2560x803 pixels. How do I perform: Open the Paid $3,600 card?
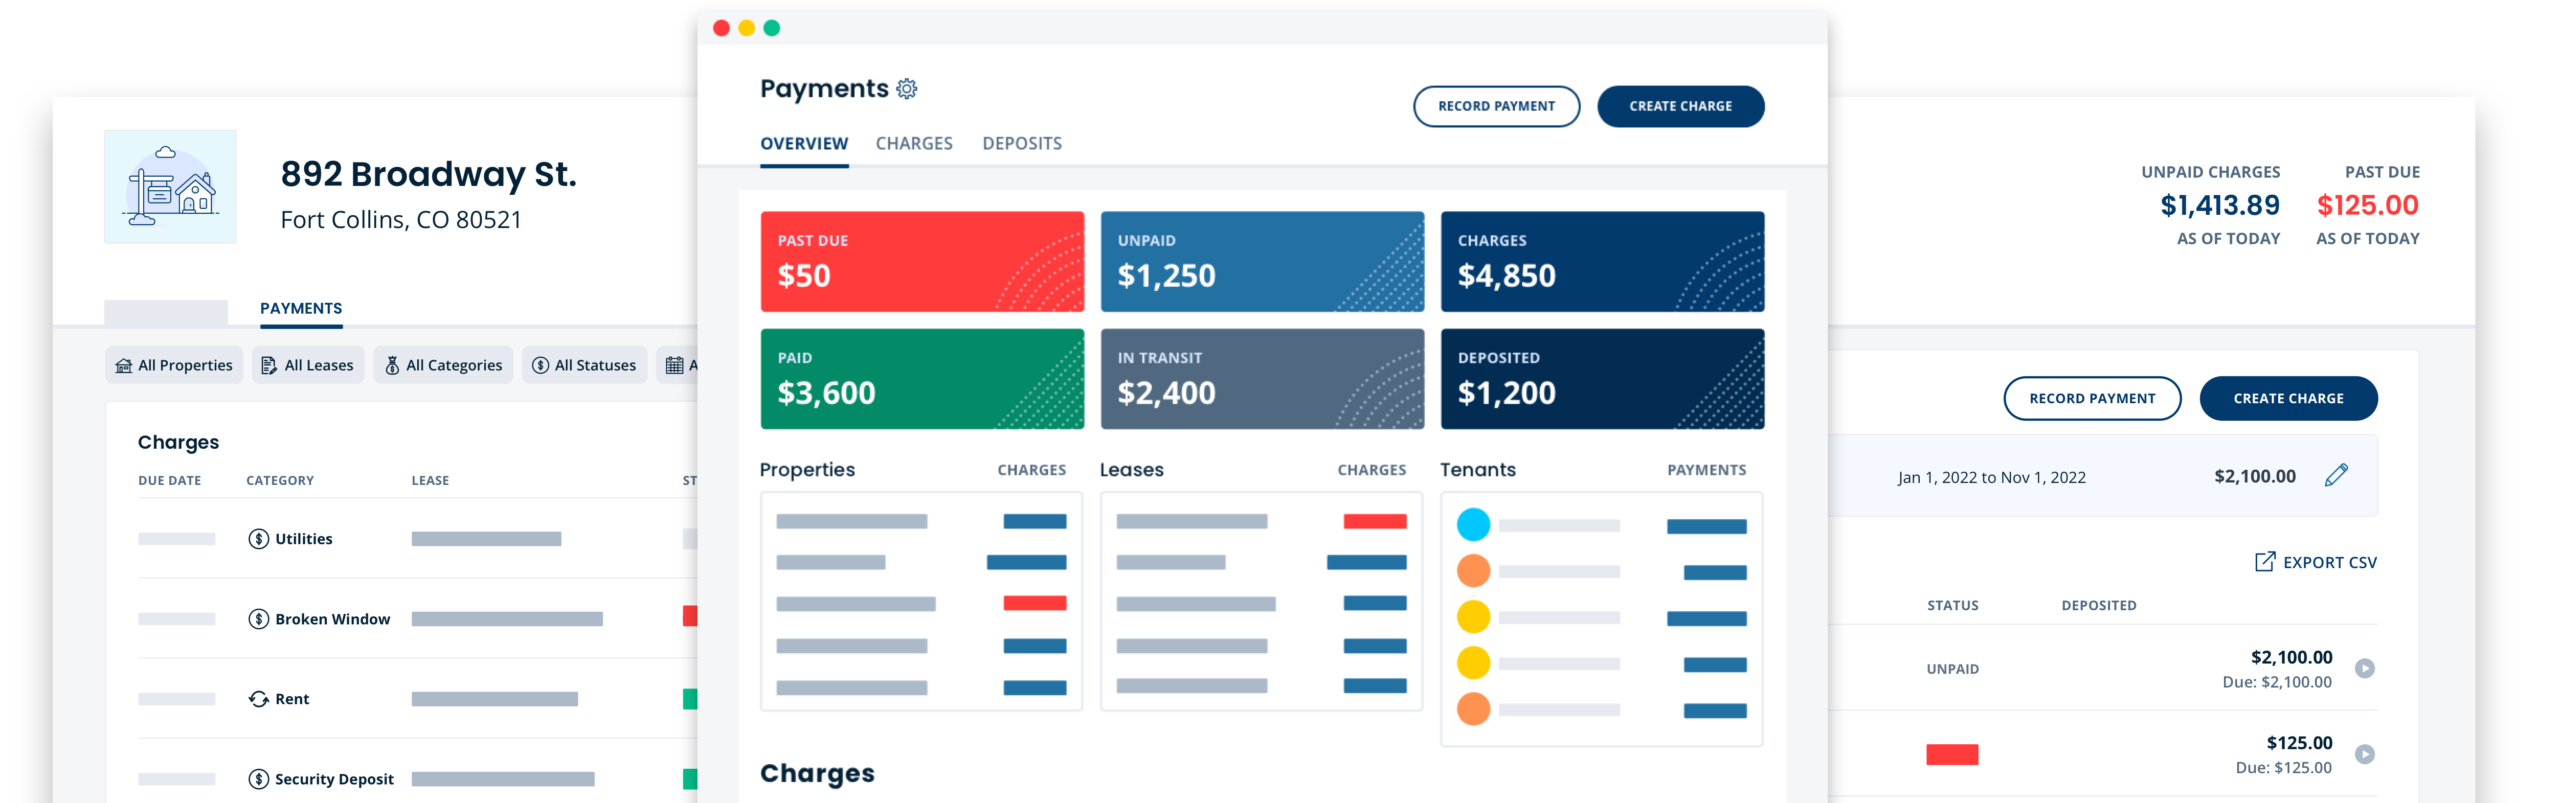pyautogui.click(x=922, y=379)
